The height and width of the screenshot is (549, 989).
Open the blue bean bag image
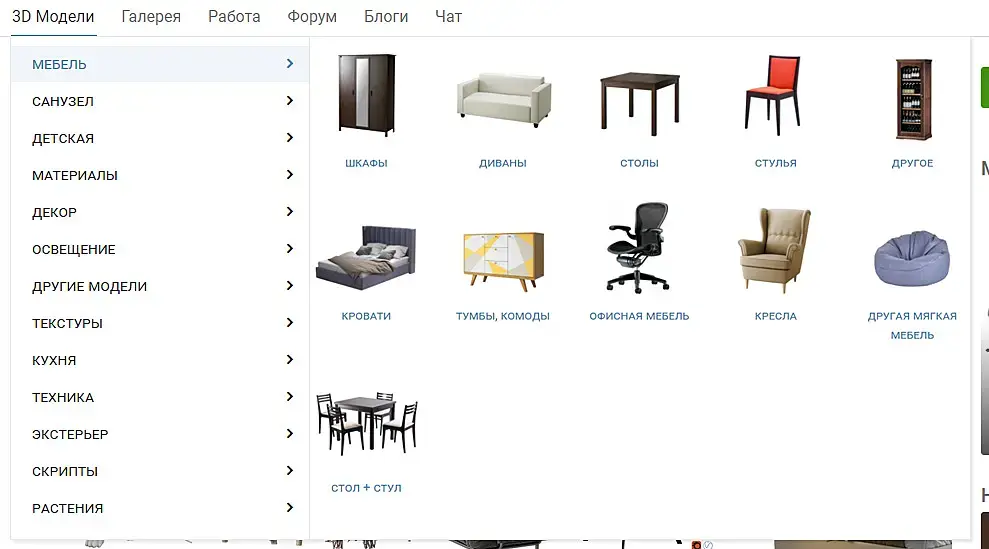(912, 259)
